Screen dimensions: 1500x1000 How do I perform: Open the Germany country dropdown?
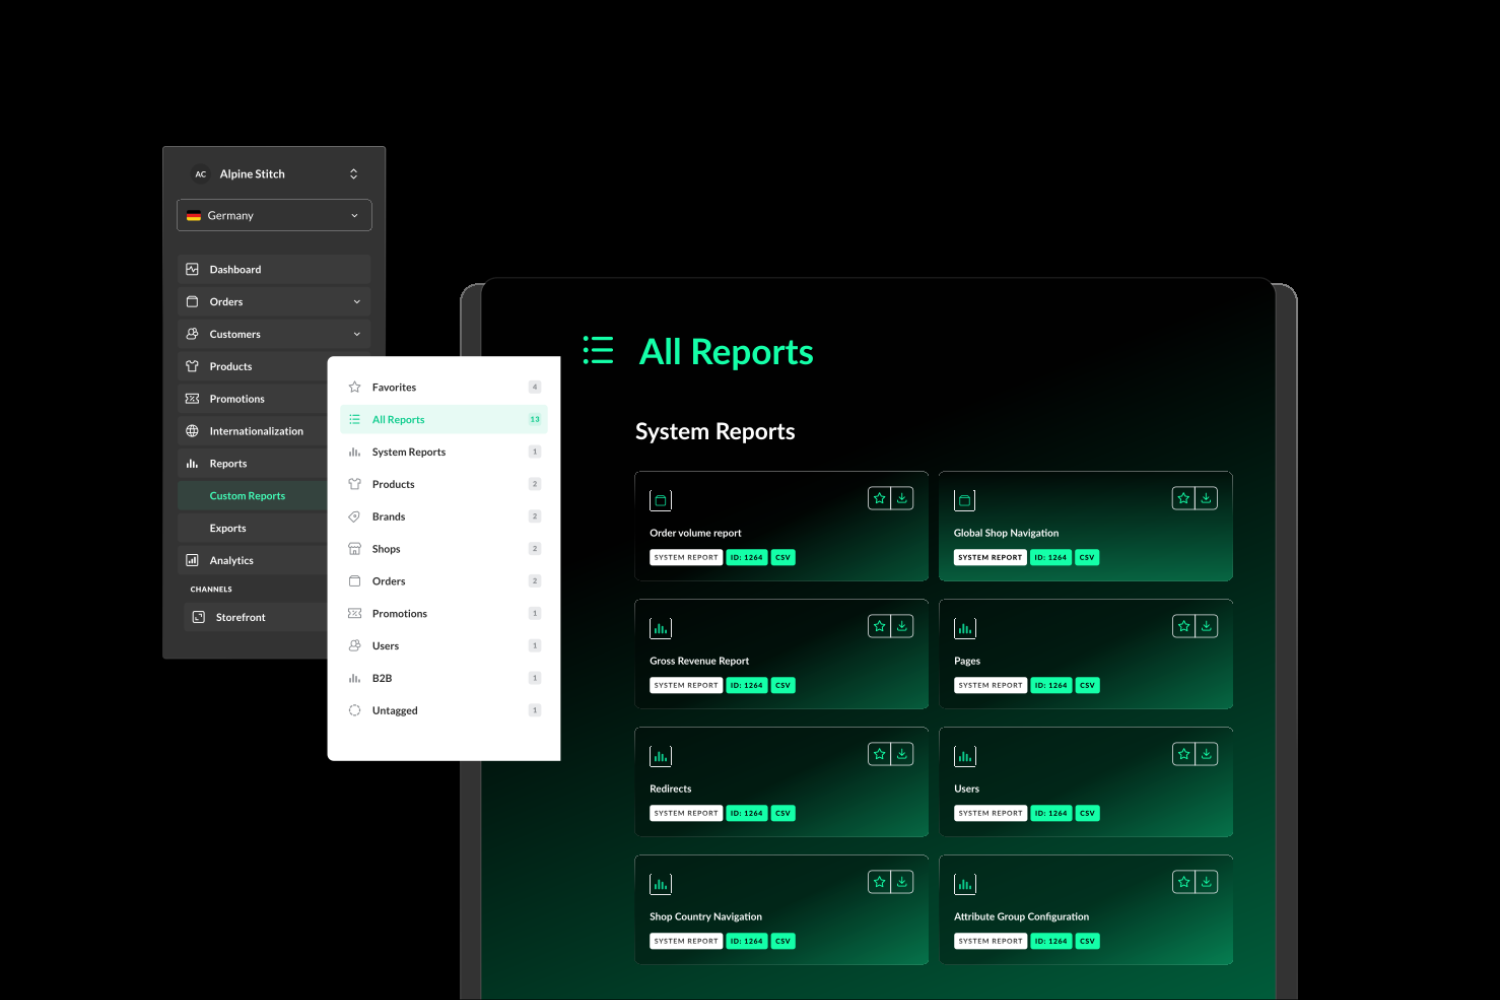click(x=274, y=215)
